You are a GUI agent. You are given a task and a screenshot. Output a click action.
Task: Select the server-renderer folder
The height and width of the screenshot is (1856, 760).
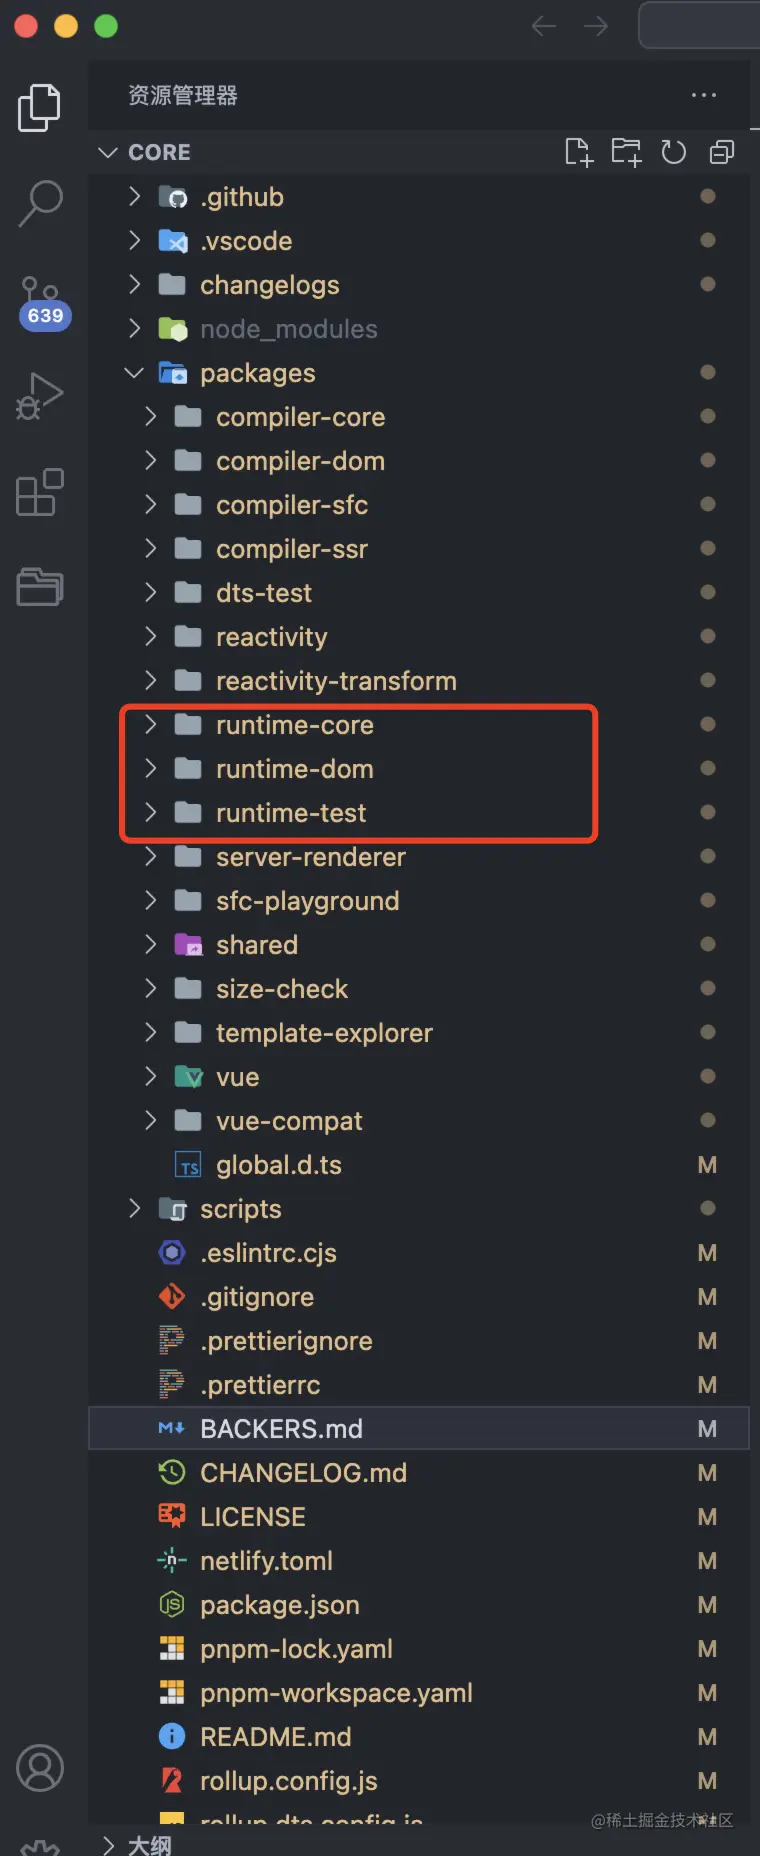click(419, 857)
